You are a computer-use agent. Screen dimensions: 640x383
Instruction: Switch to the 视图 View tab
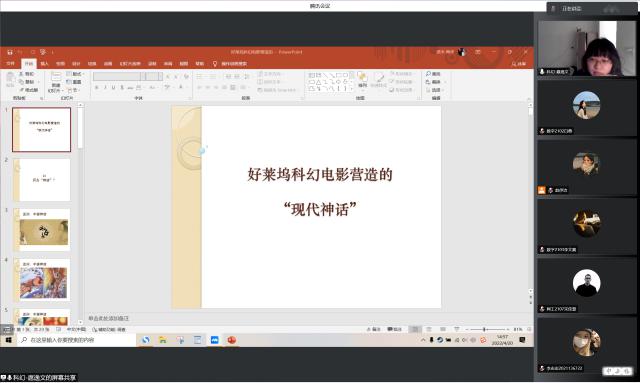(x=184, y=64)
